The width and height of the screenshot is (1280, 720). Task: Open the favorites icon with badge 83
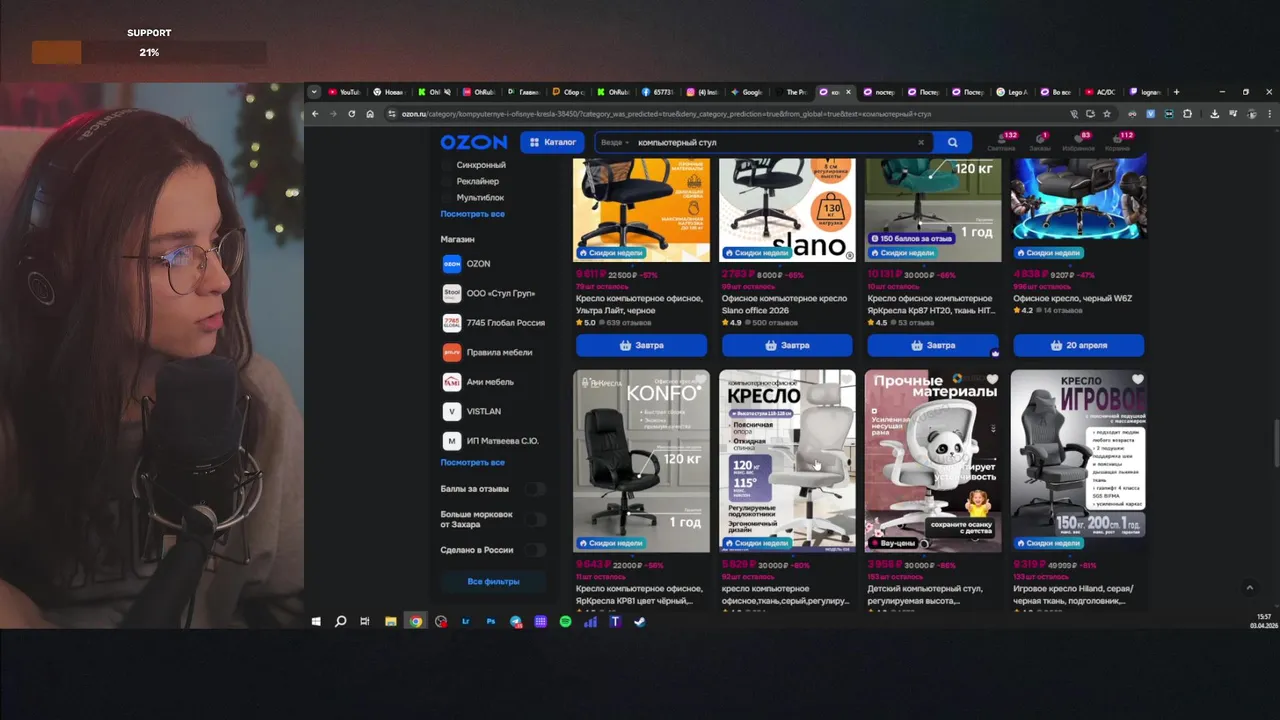1078,142
